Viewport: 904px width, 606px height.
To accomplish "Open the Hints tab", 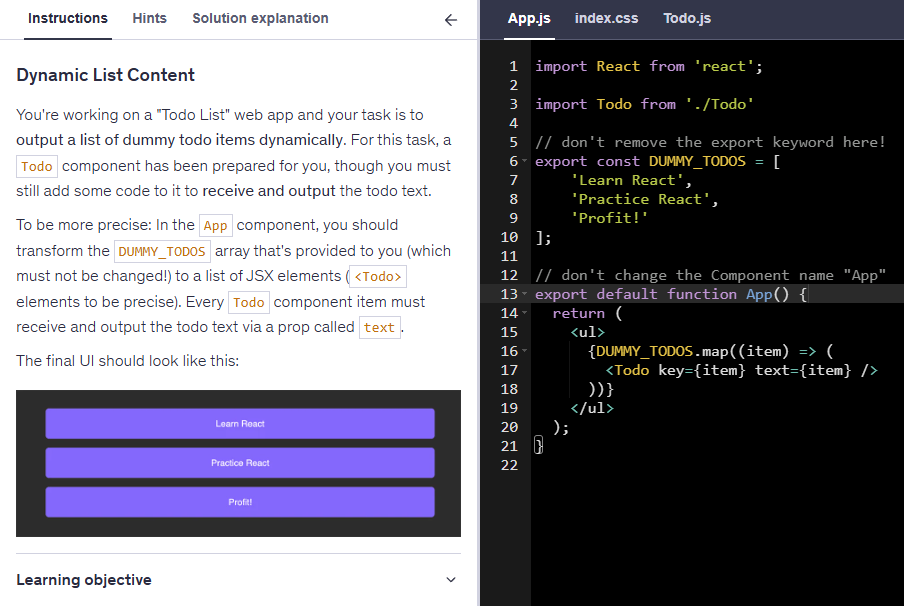I will pos(149,18).
